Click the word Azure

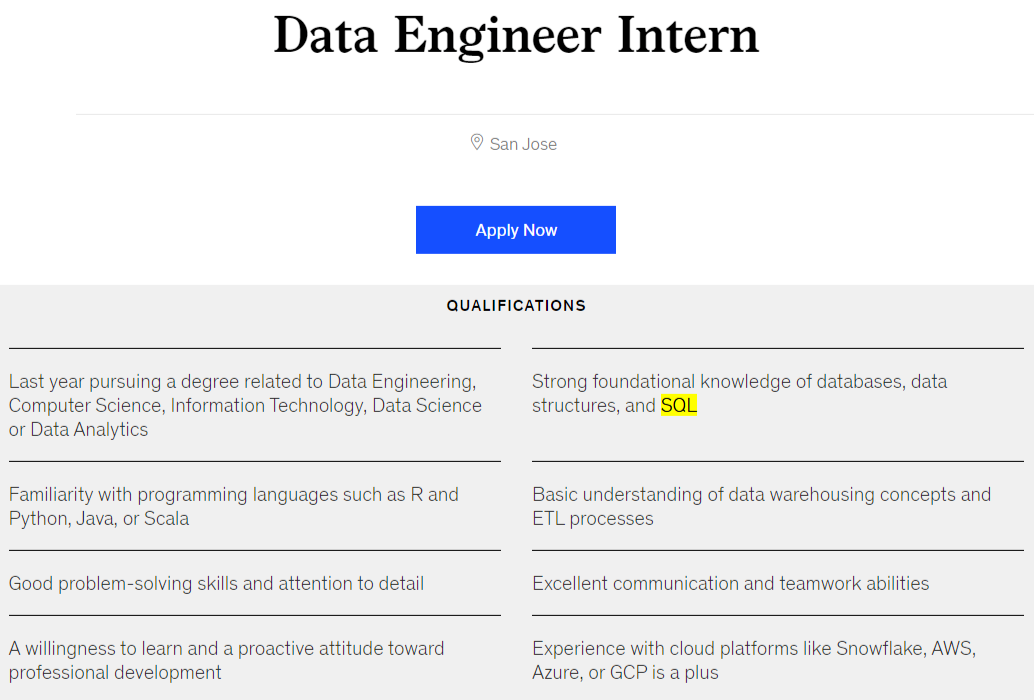555,673
